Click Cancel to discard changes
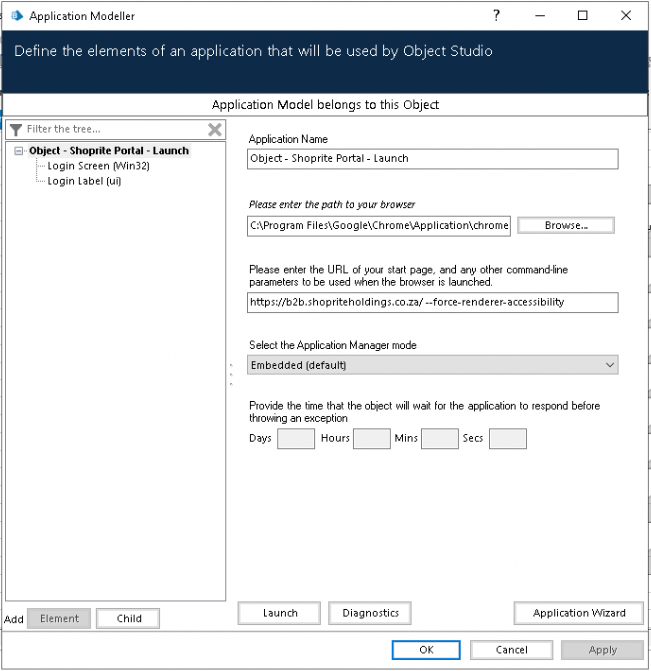This screenshot has width=651, height=671. click(x=511, y=650)
